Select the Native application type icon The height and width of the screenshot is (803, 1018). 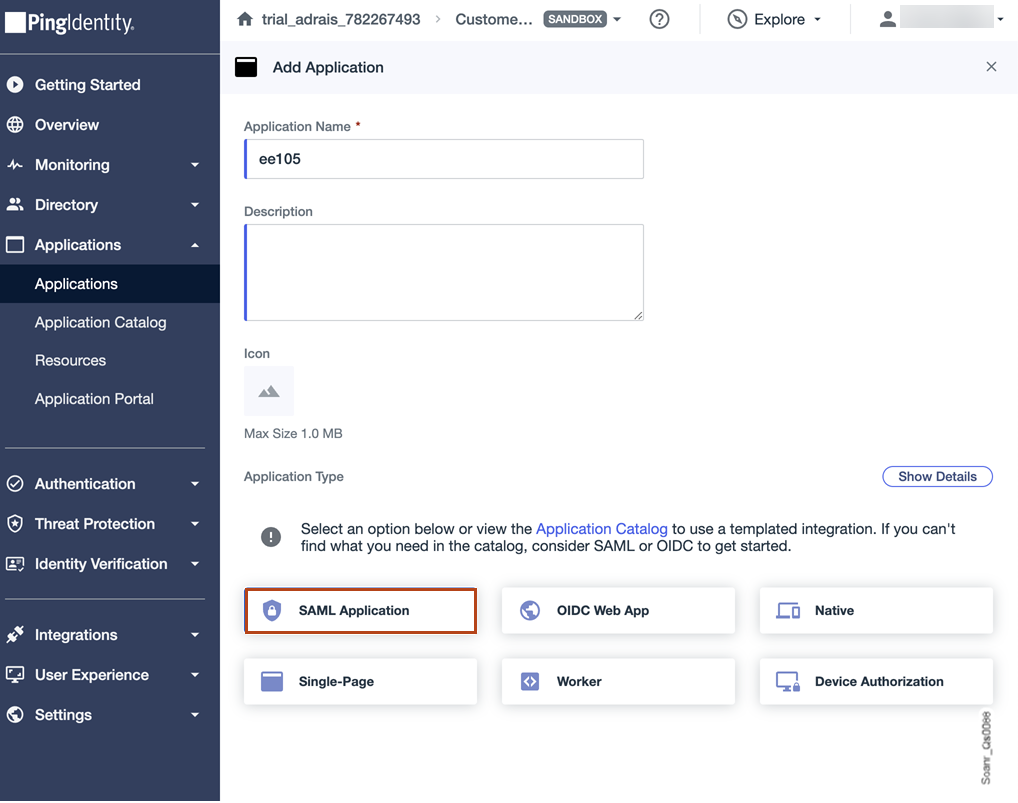pos(786,610)
